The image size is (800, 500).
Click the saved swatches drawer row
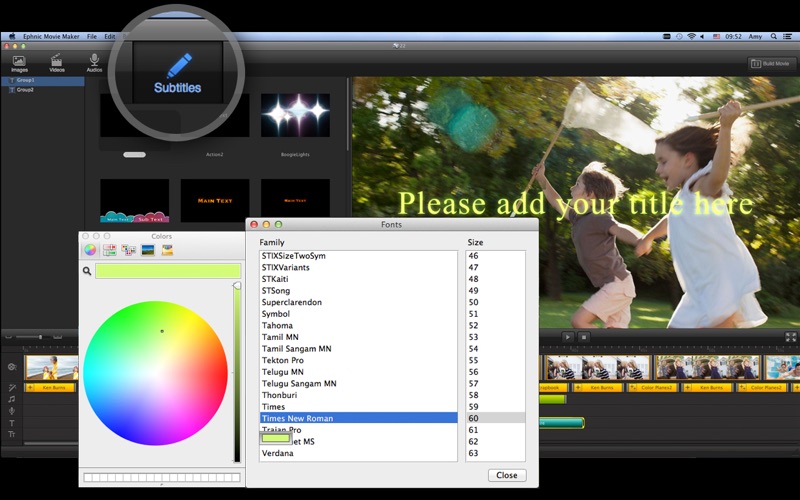point(162,478)
